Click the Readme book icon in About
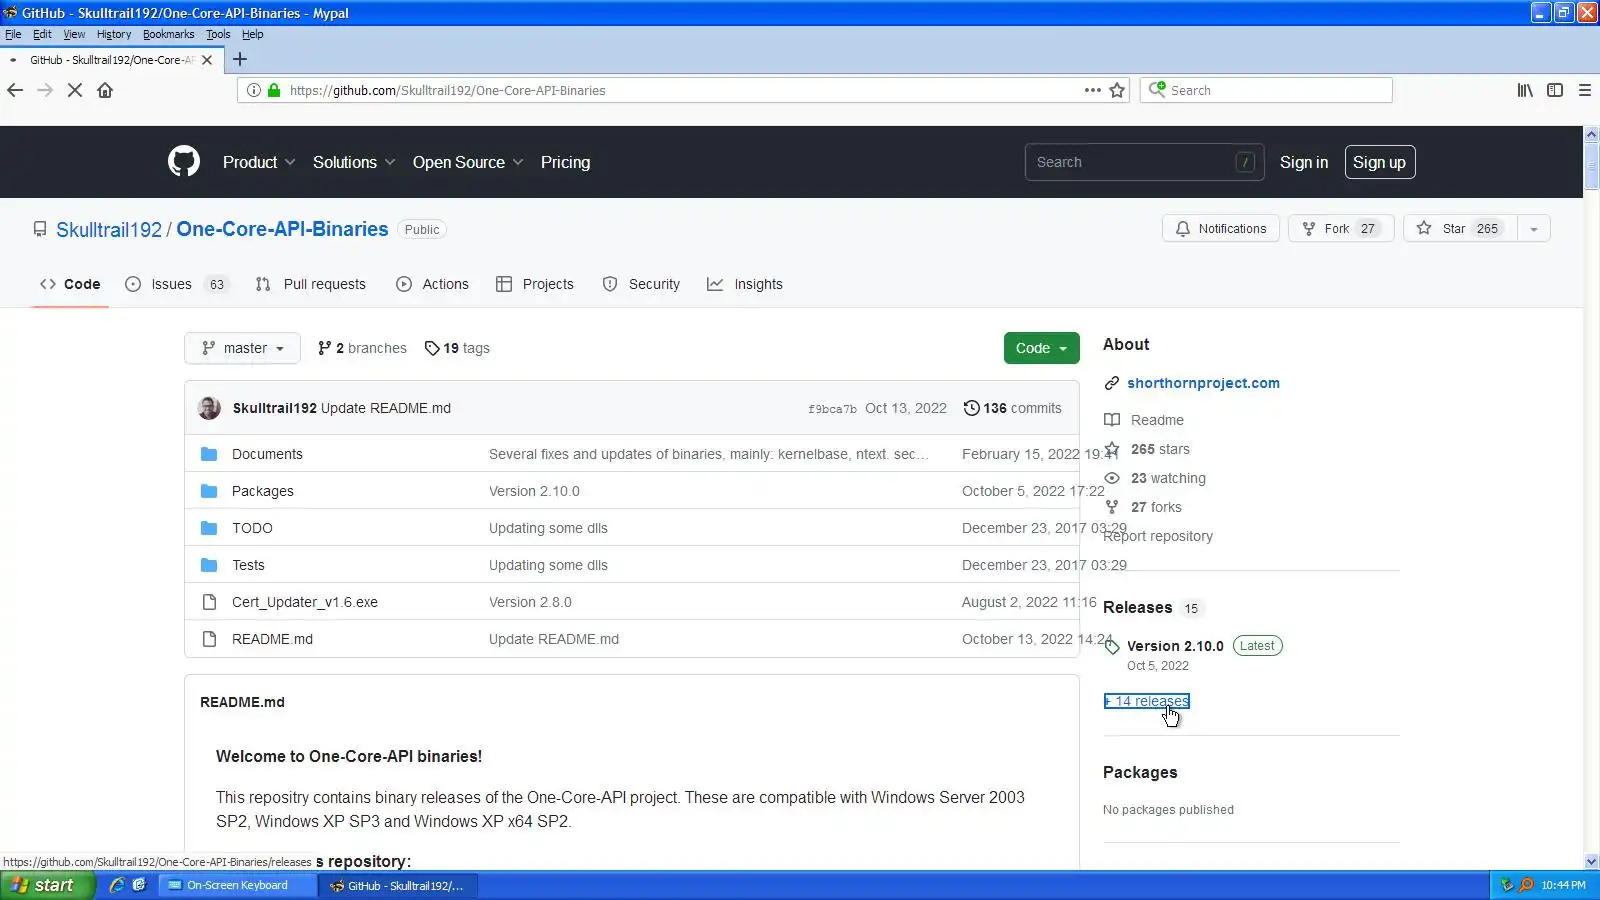The image size is (1600, 900). pyautogui.click(x=1112, y=420)
